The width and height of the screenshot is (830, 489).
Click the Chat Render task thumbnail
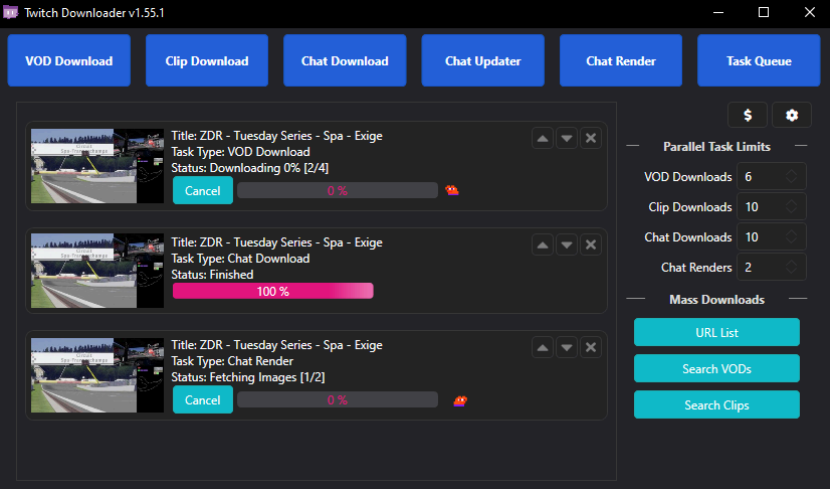click(97, 375)
